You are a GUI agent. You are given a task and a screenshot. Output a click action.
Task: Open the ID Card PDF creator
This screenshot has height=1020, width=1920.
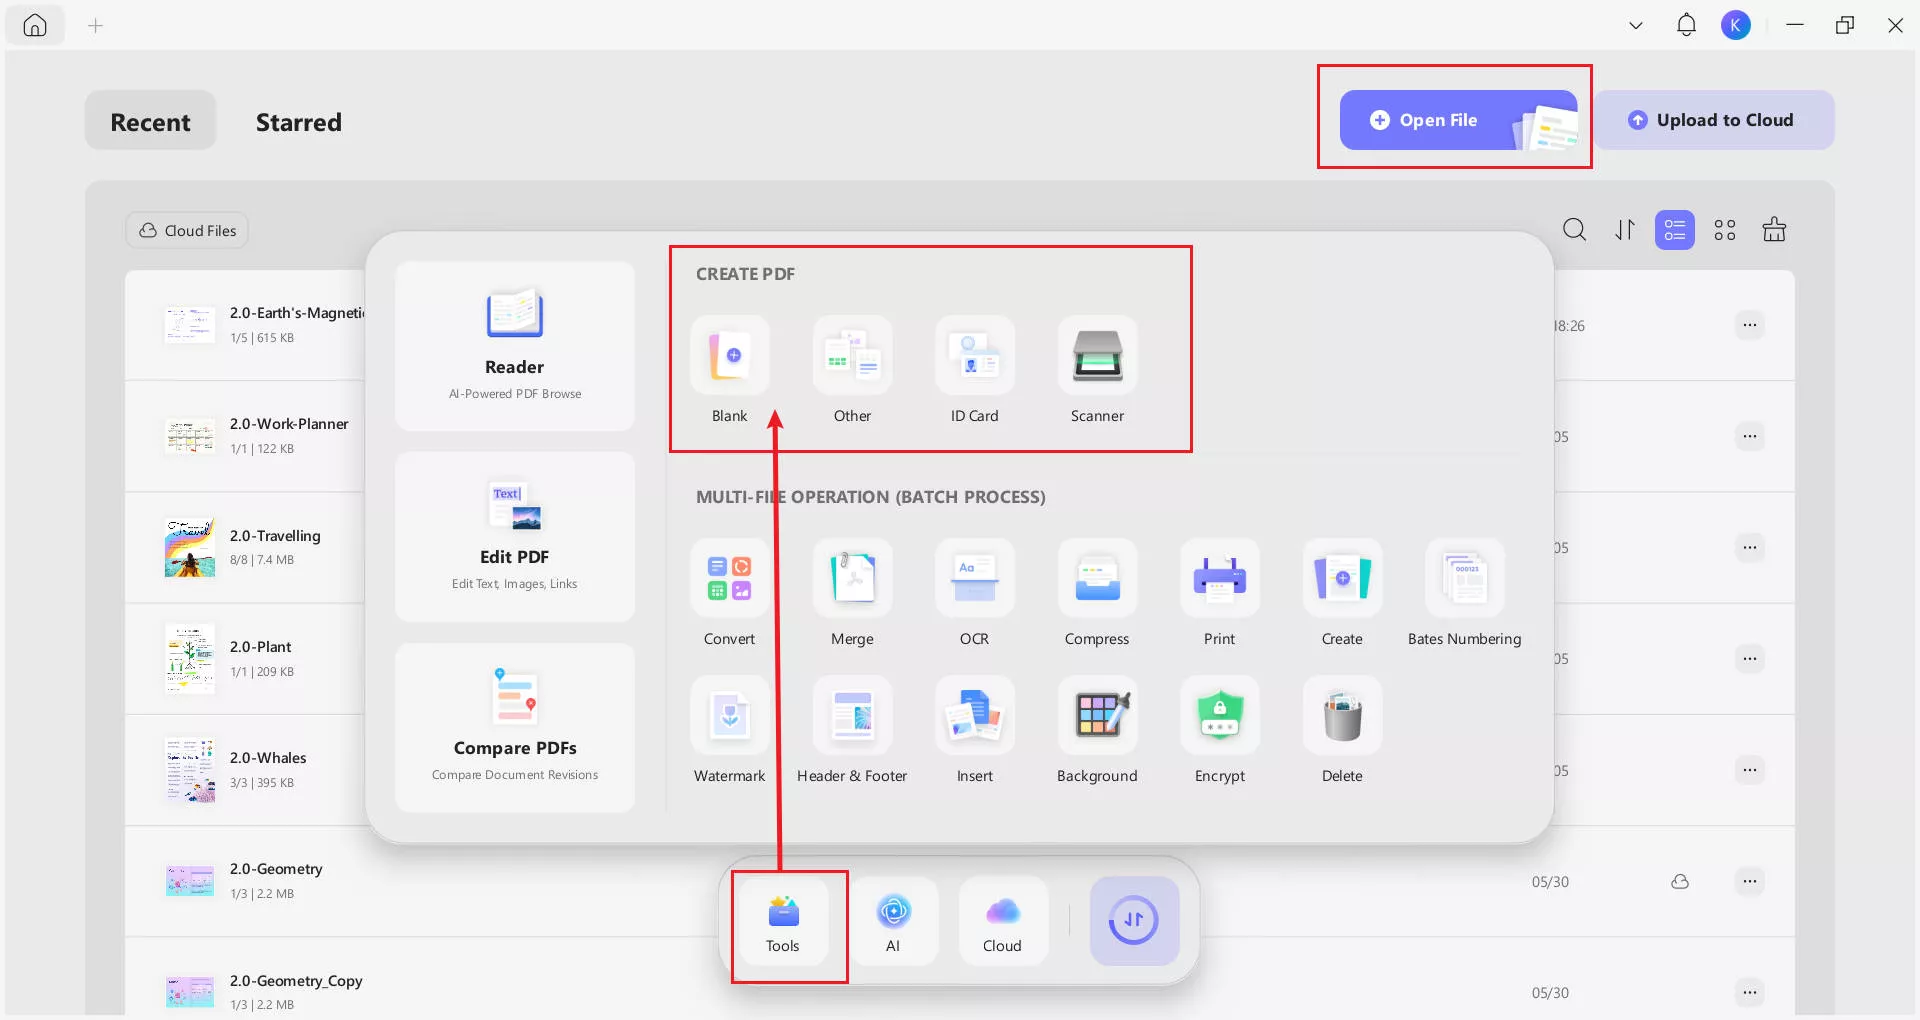pos(975,371)
